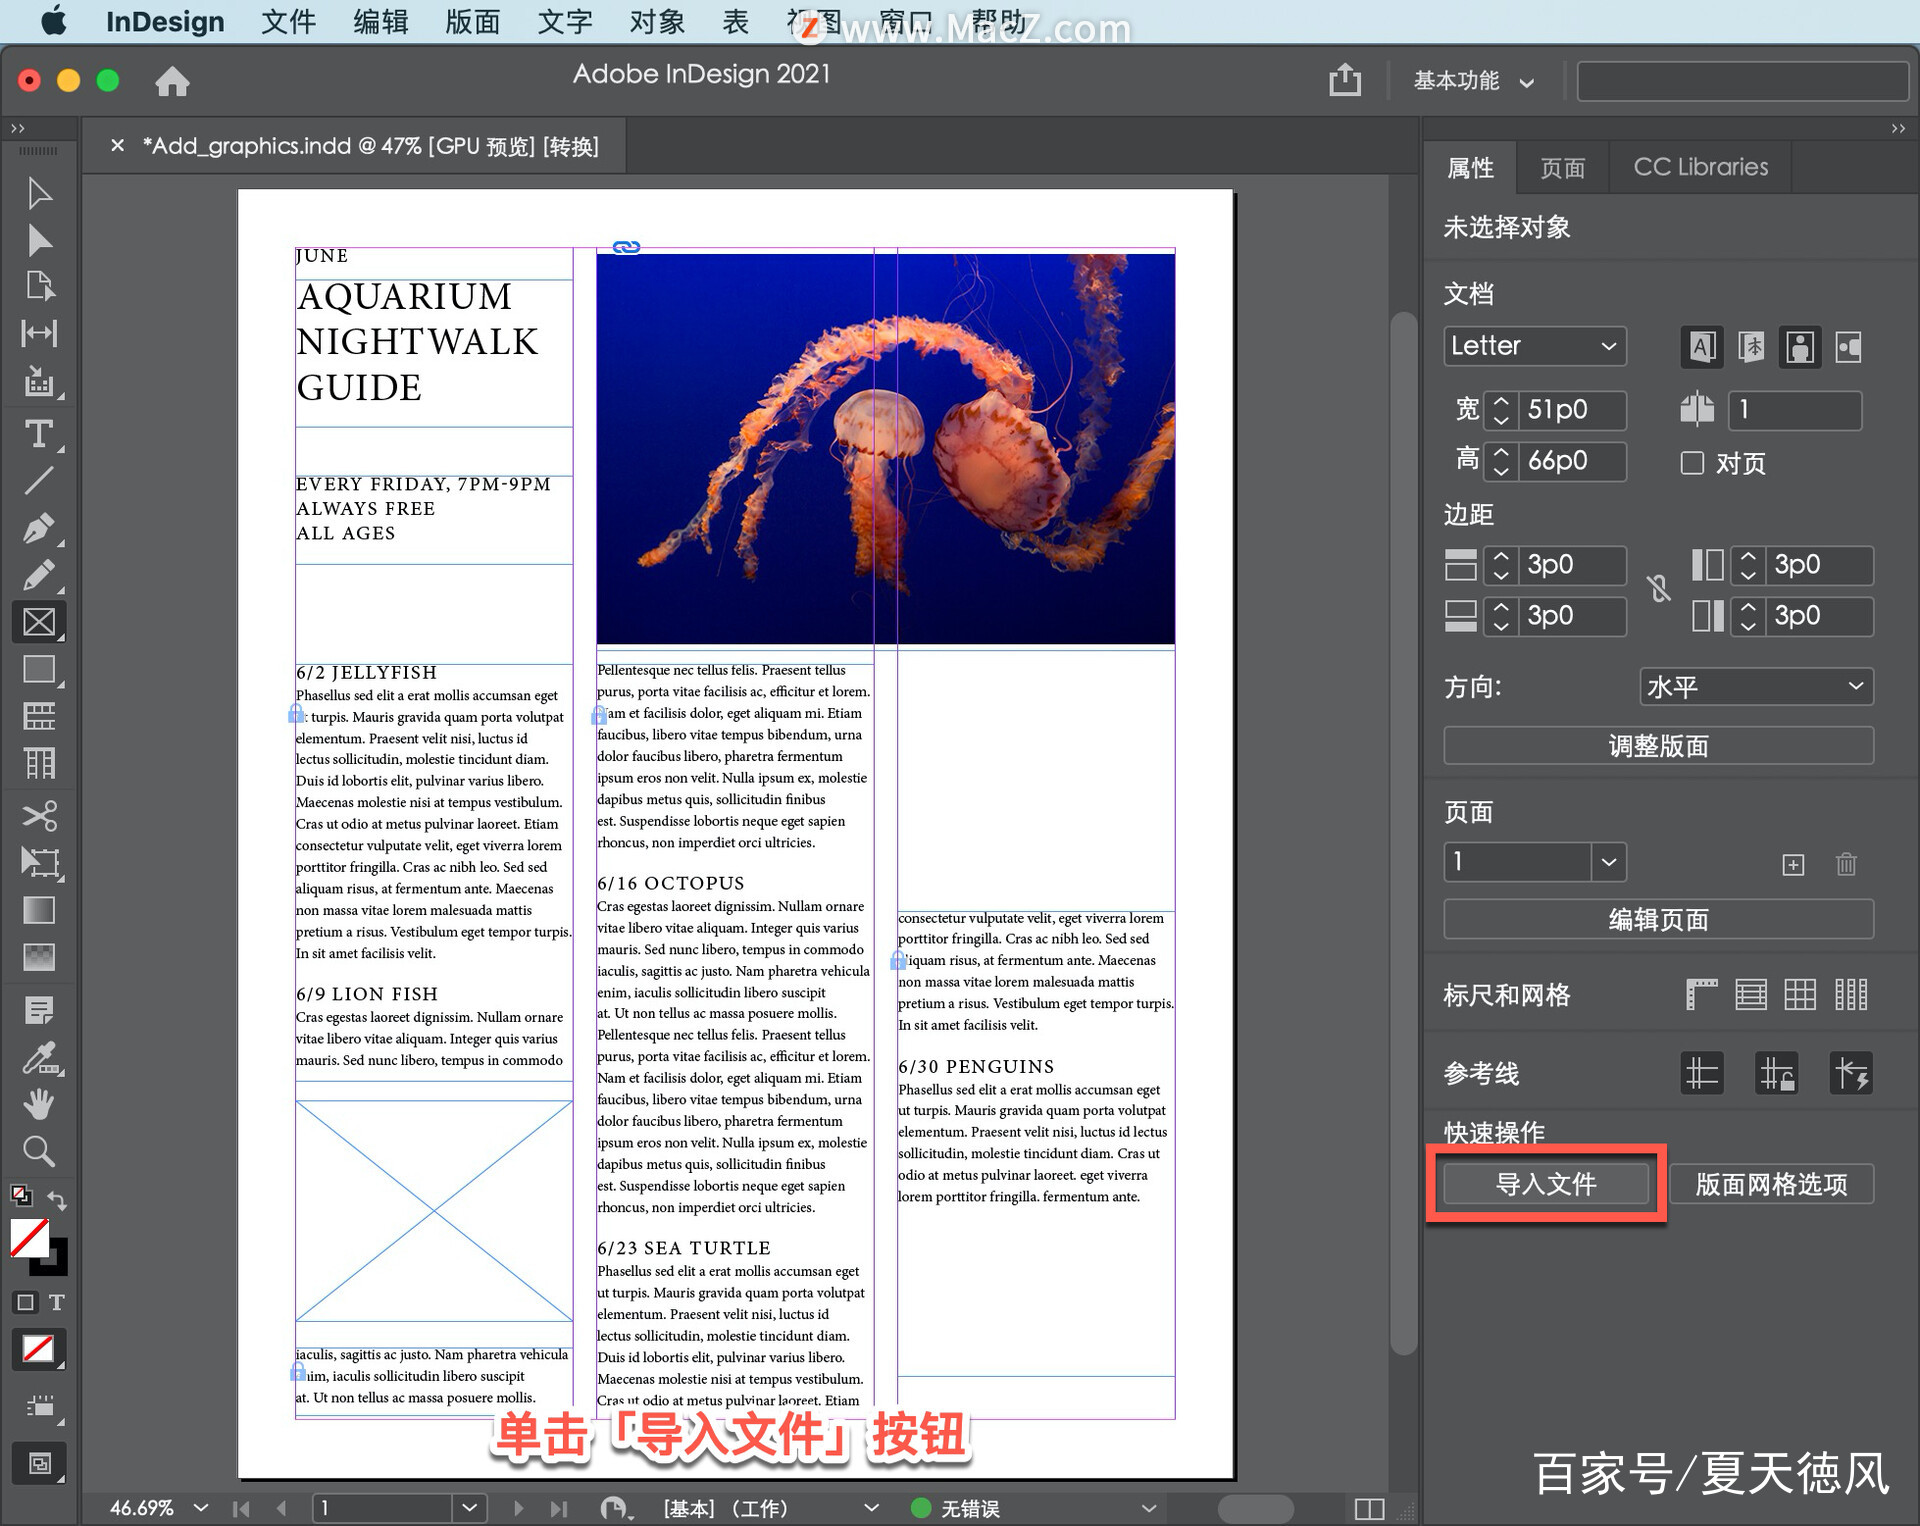
Task: Enable the 对页 facing-pages checkbox
Action: click(1692, 463)
